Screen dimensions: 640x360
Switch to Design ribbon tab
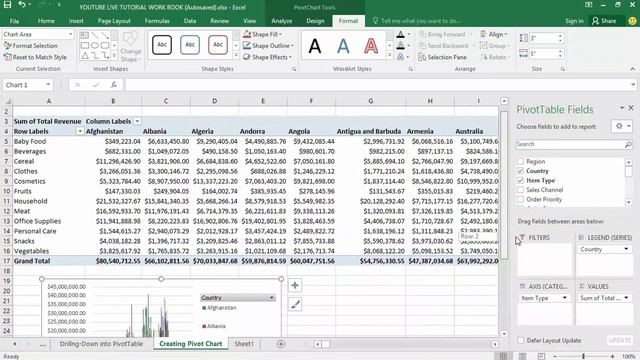point(315,21)
